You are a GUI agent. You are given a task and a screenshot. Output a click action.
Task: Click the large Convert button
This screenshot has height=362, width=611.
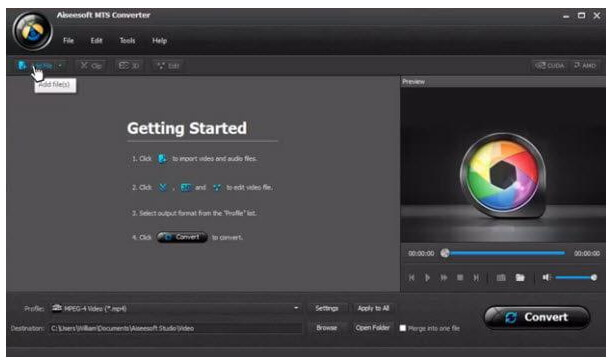(537, 318)
